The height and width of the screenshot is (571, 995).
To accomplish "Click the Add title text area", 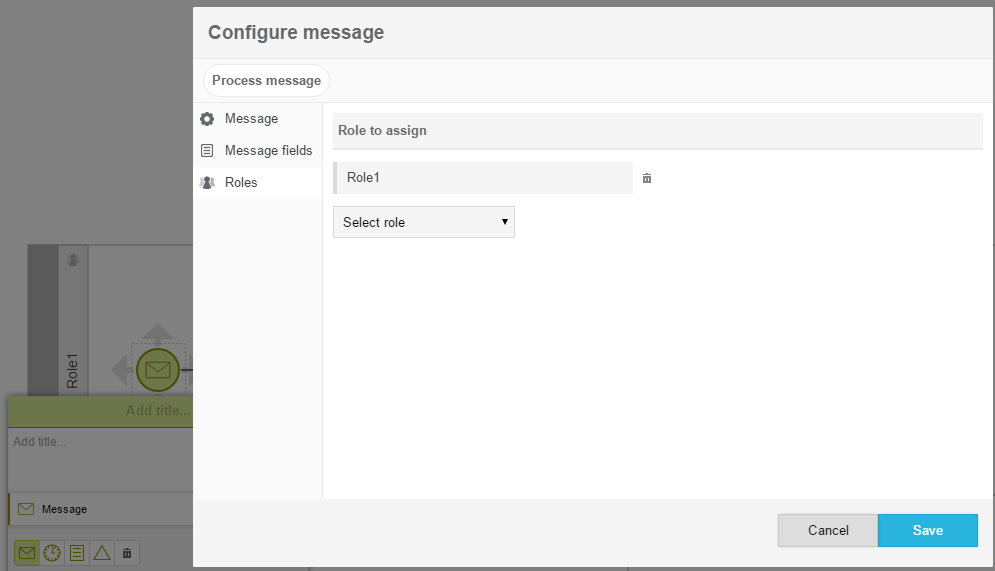I will 100,458.
